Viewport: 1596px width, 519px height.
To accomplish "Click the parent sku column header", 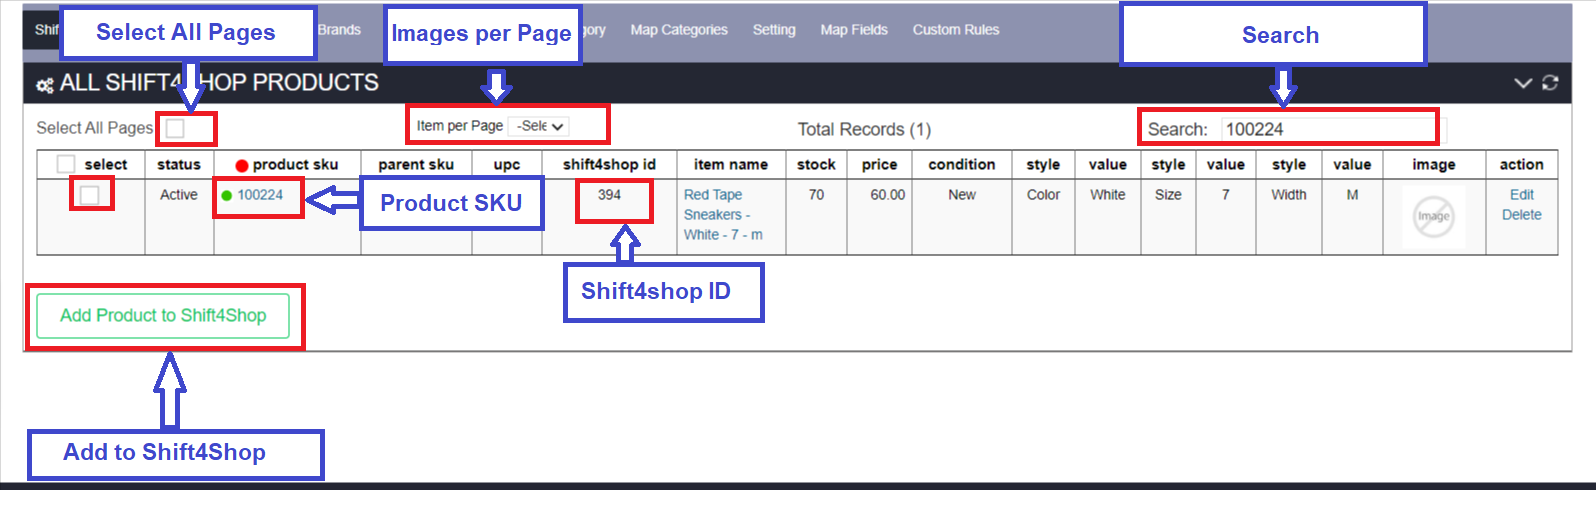I will [416, 164].
